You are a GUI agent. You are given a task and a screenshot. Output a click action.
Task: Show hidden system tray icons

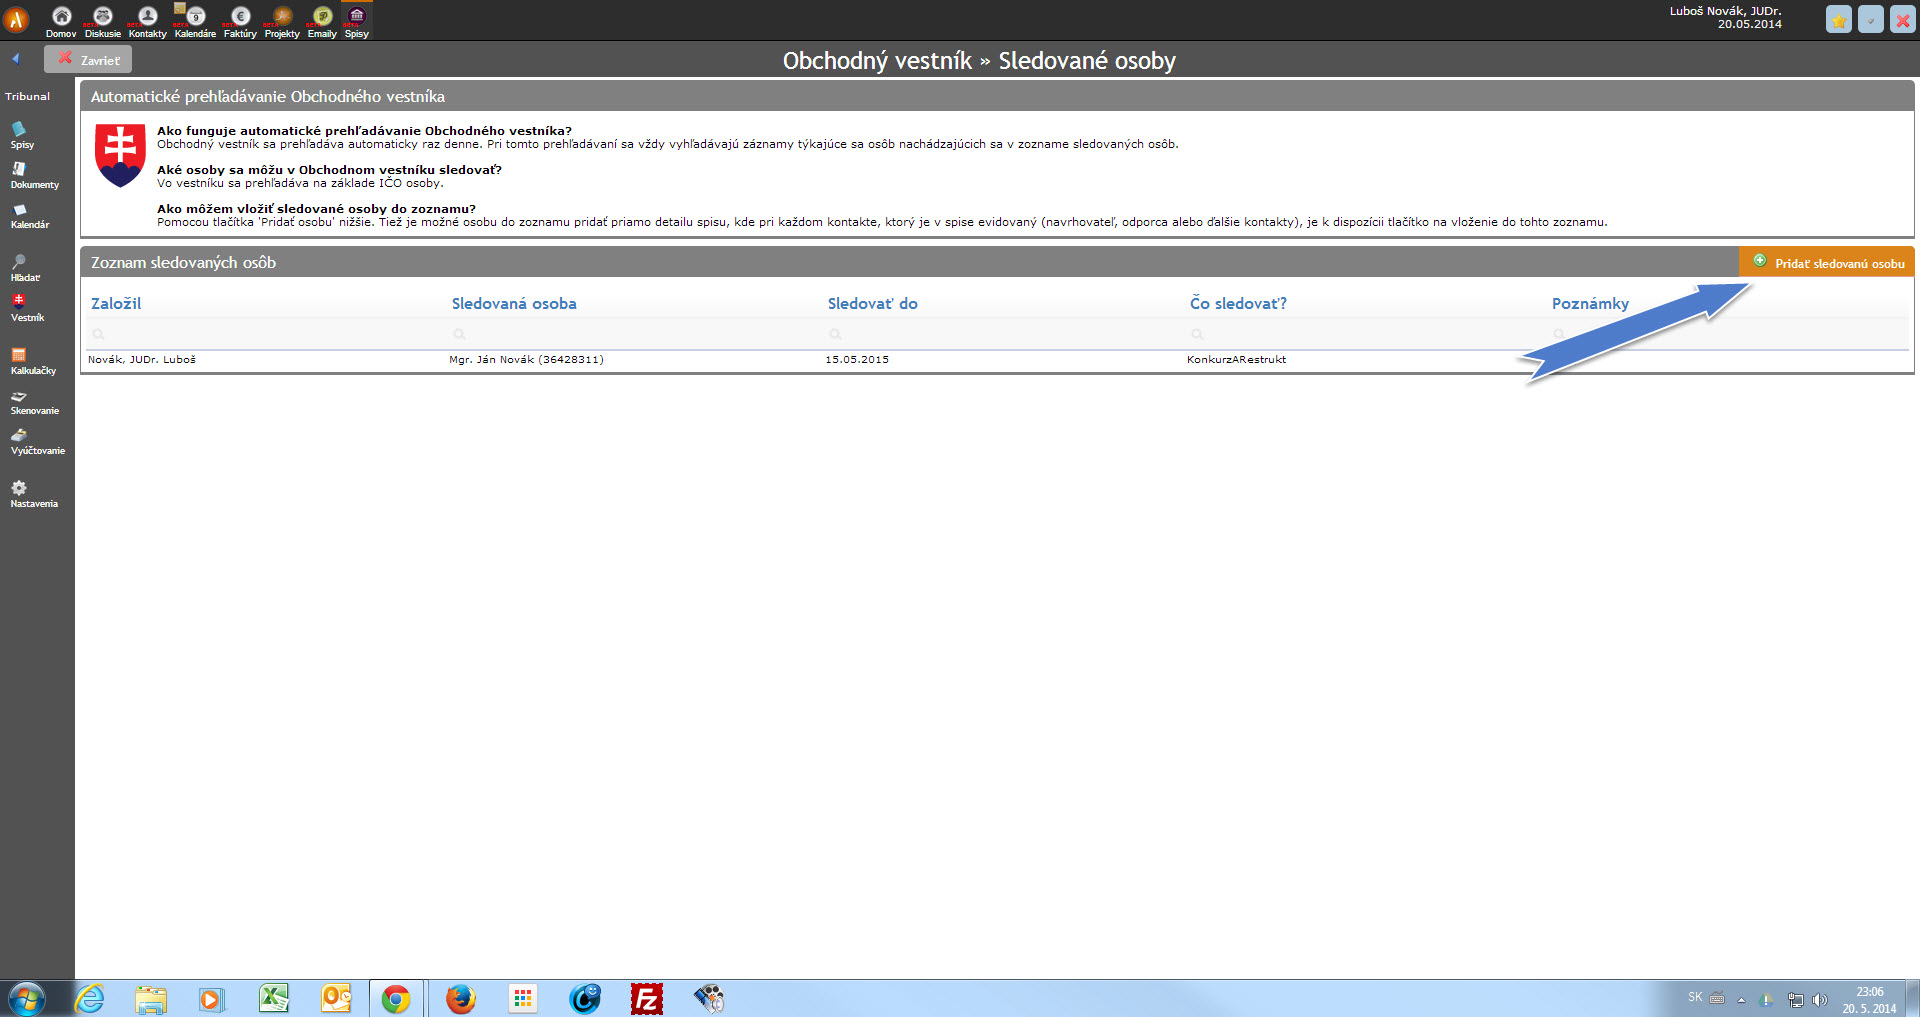pos(1741,999)
